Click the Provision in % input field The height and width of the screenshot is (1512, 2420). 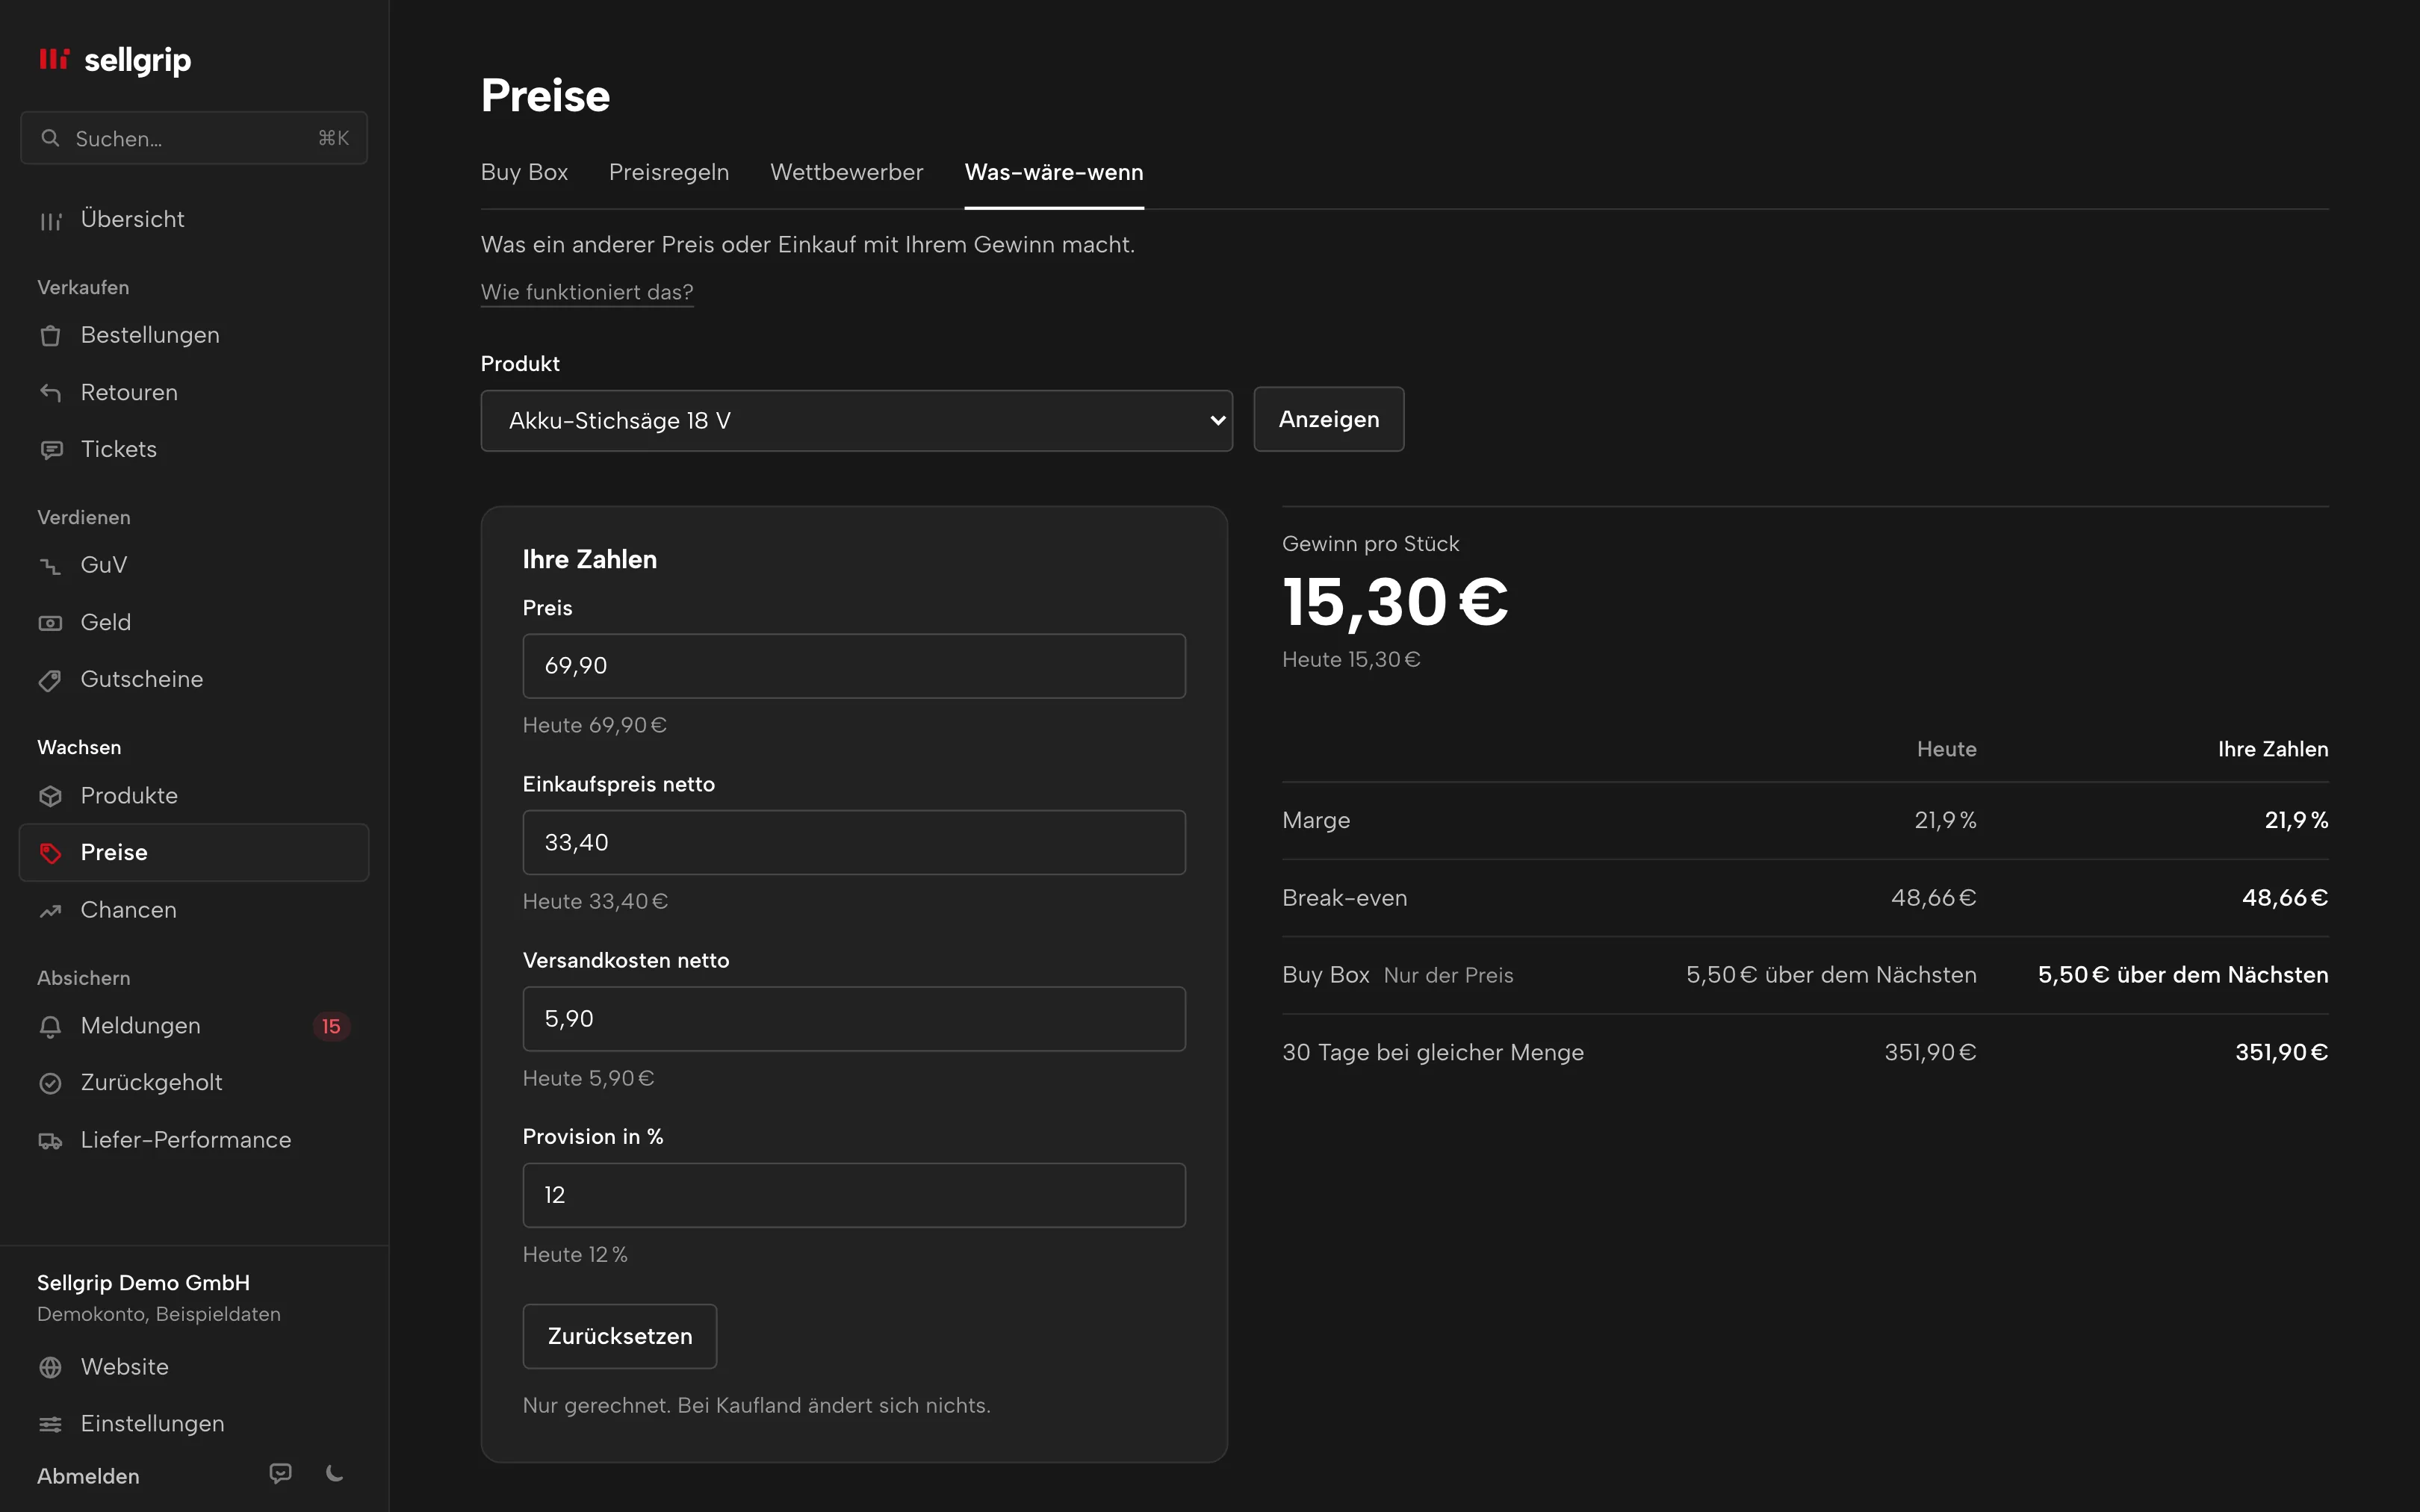pyautogui.click(x=854, y=1195)
